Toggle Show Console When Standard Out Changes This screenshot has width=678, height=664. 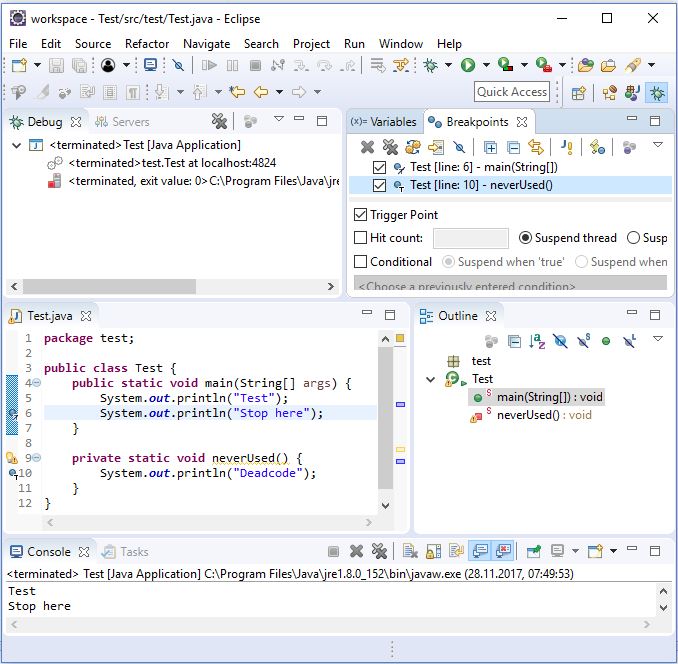coord(480,551)
